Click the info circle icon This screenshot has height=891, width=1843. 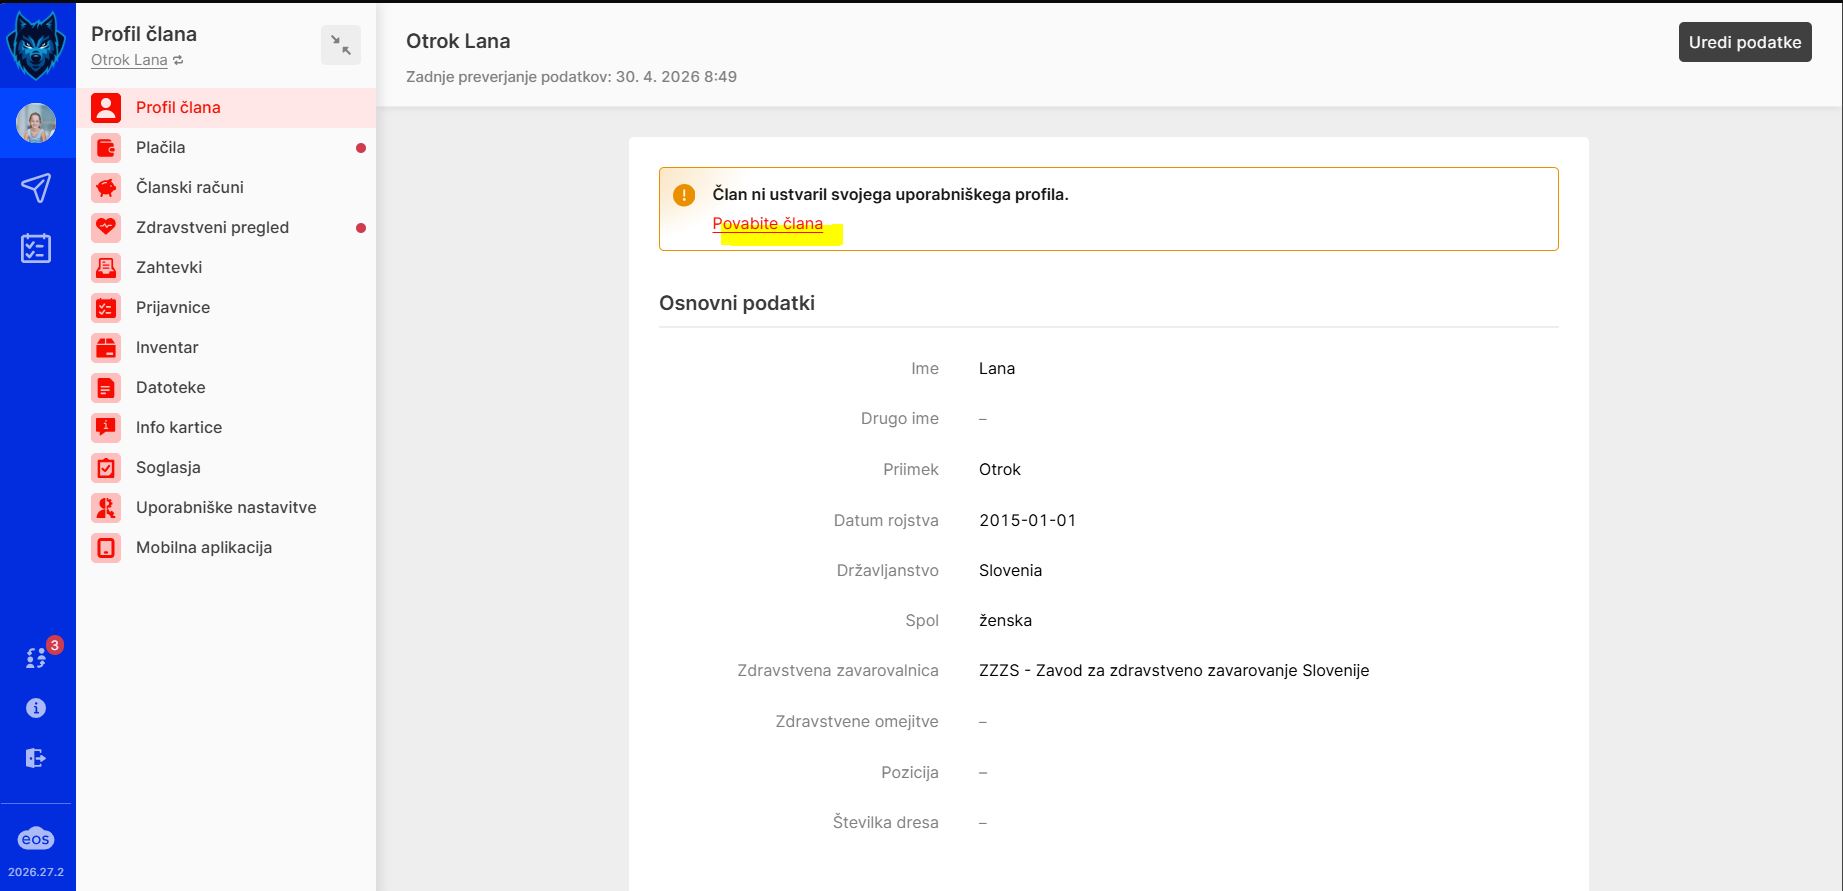[36, 708]
